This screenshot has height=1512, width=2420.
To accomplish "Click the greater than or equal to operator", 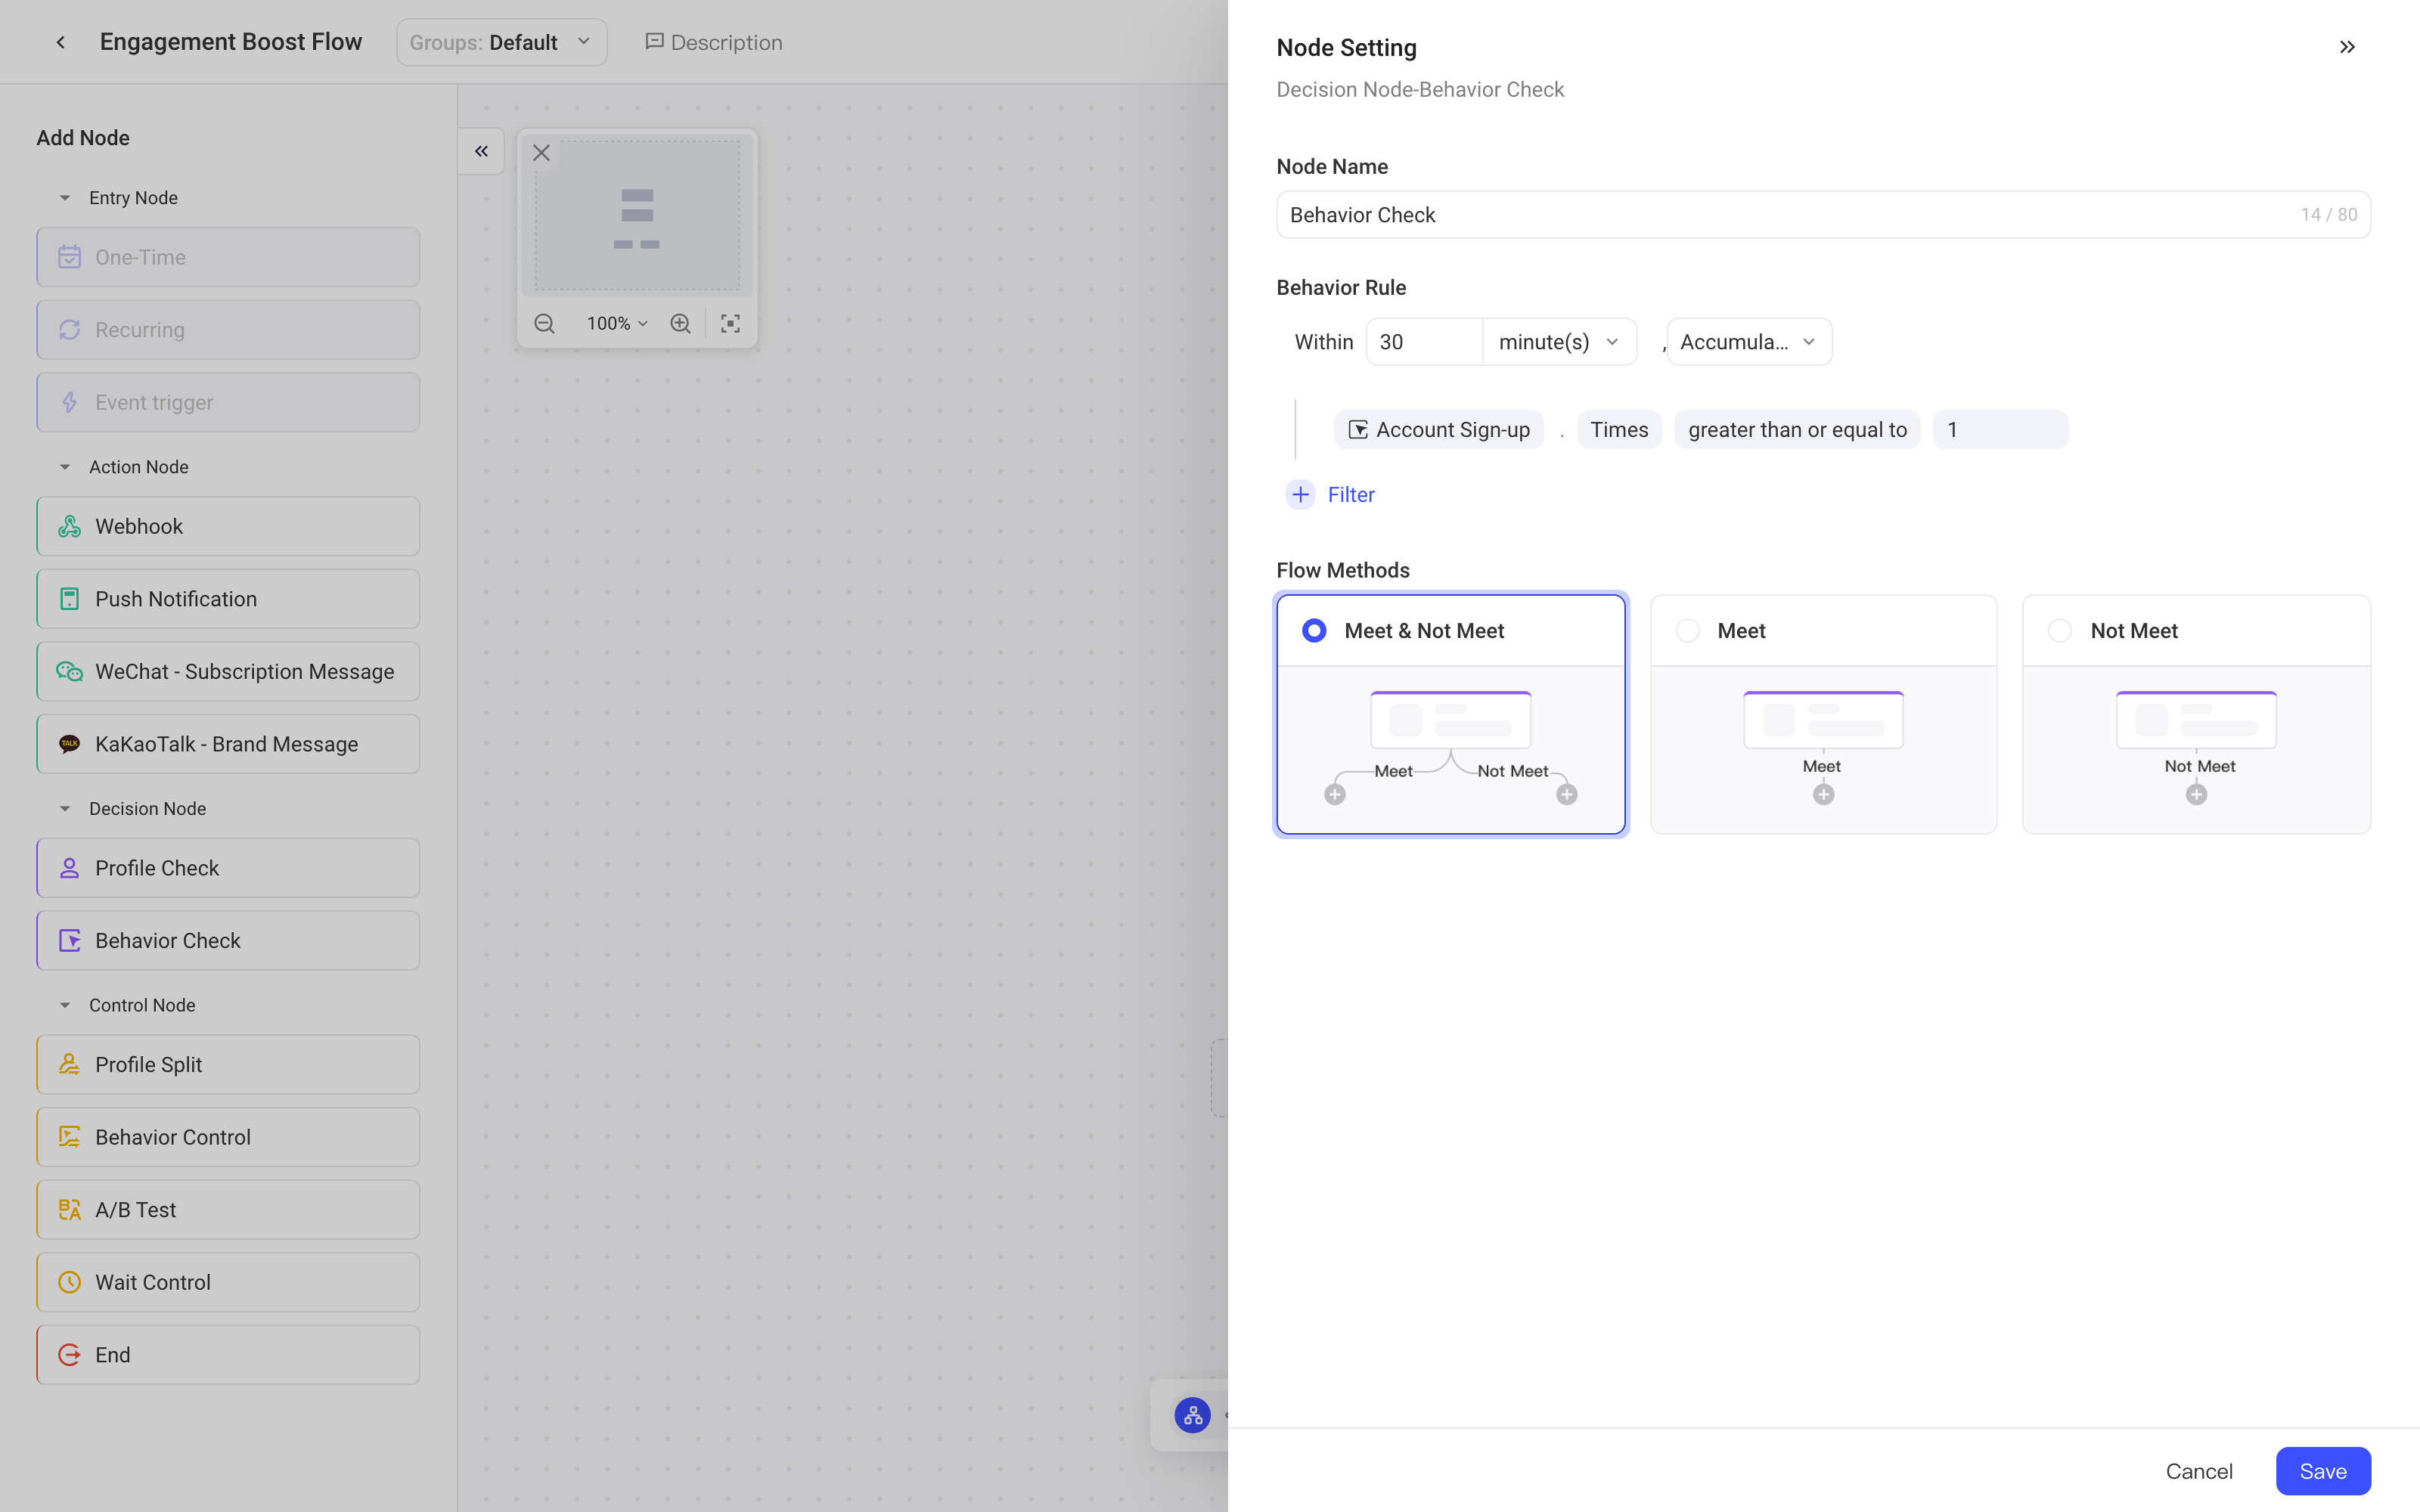I will (x=1797, y=429).
